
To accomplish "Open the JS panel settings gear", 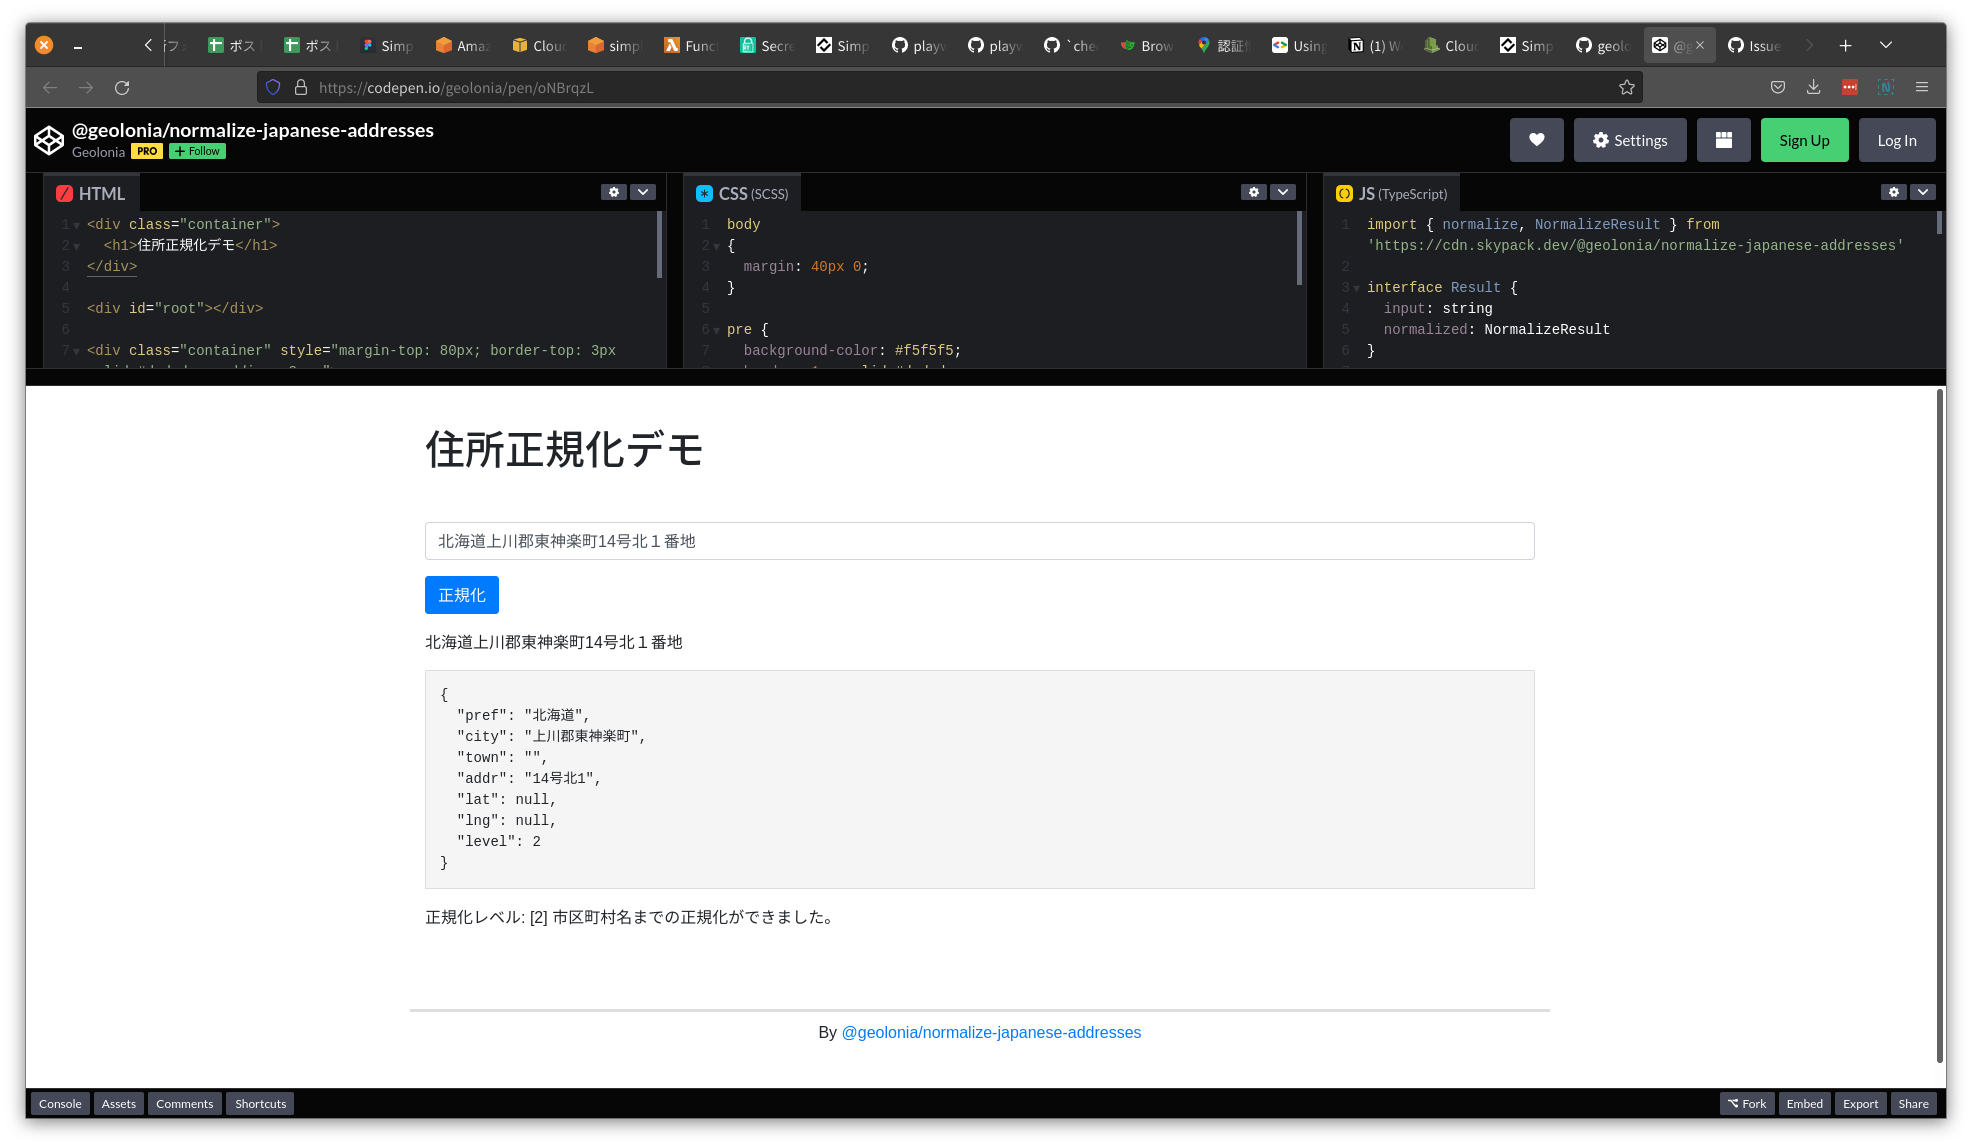I will click(x=1894, y=191).
